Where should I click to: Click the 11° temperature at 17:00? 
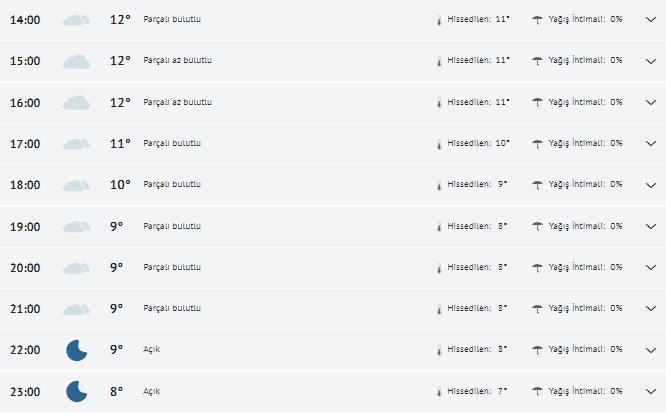click(120, 144)
